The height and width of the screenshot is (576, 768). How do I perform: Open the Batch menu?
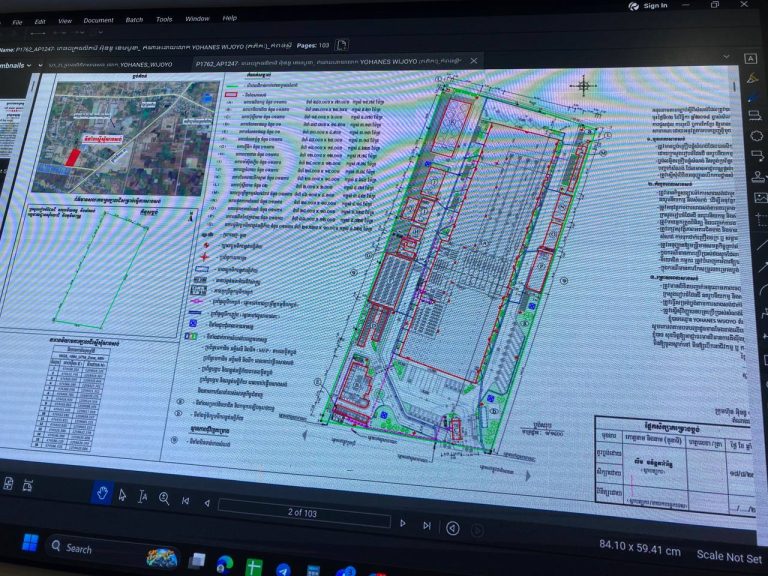[134, 19]
